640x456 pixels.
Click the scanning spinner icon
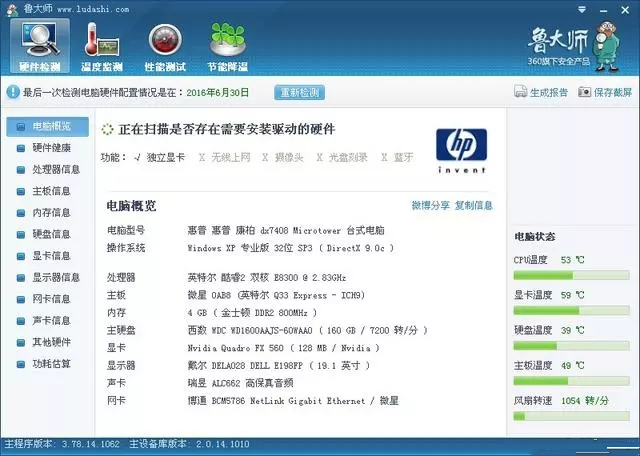107,129
